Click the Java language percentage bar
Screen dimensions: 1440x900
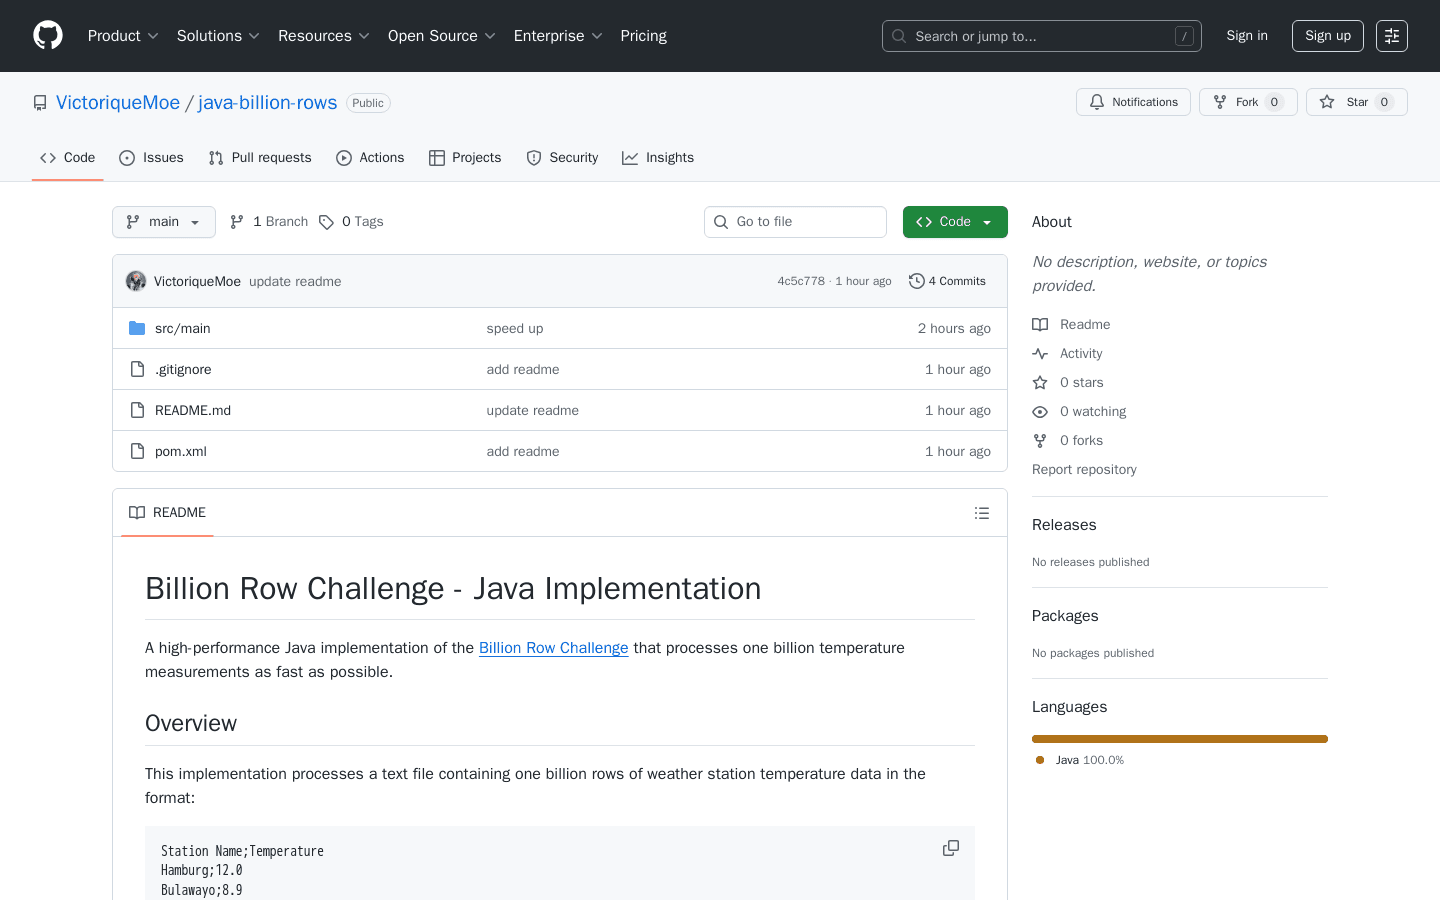1179,738
